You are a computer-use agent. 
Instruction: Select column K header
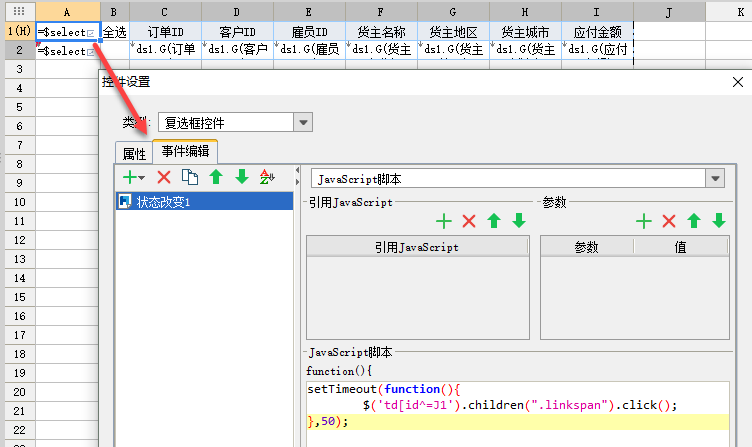(729, 12)
